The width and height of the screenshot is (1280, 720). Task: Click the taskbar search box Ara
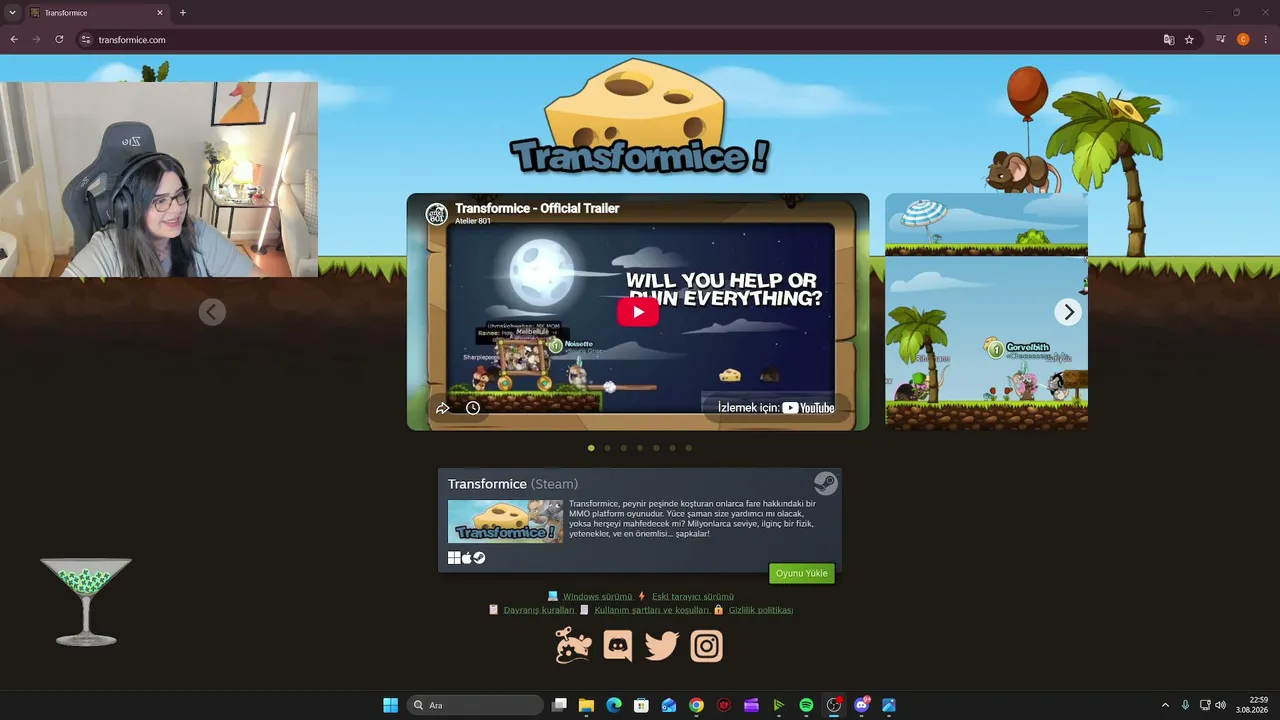pos(475,705)
